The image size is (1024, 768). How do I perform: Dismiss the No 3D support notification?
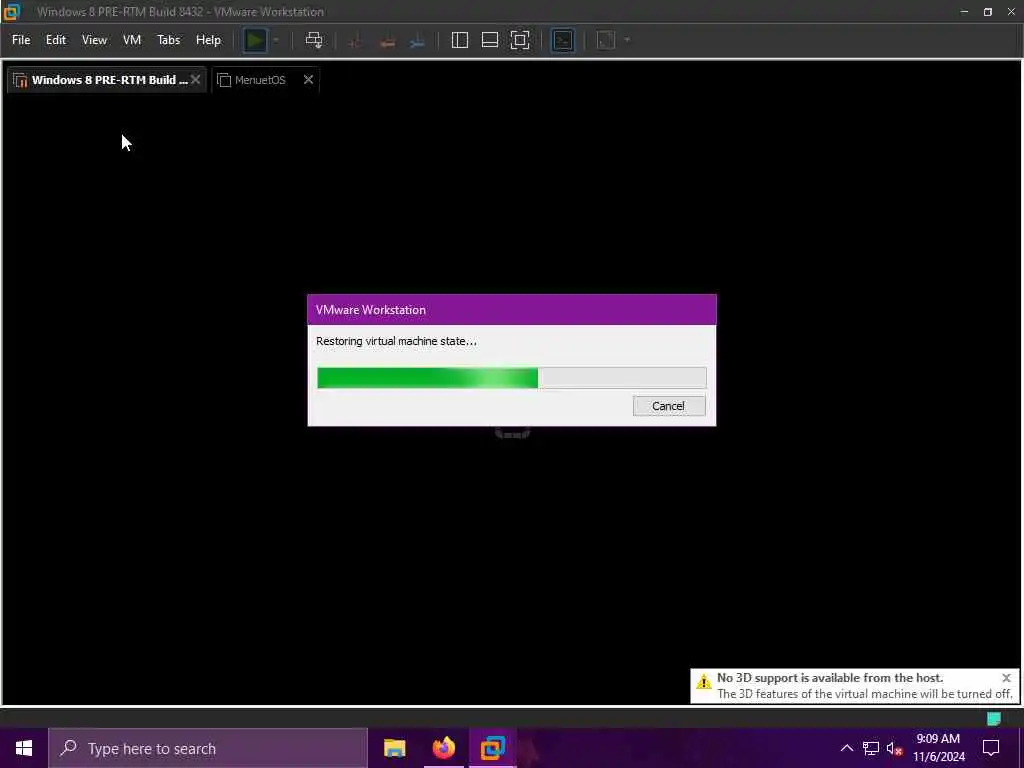click(x=1006, y=678)
